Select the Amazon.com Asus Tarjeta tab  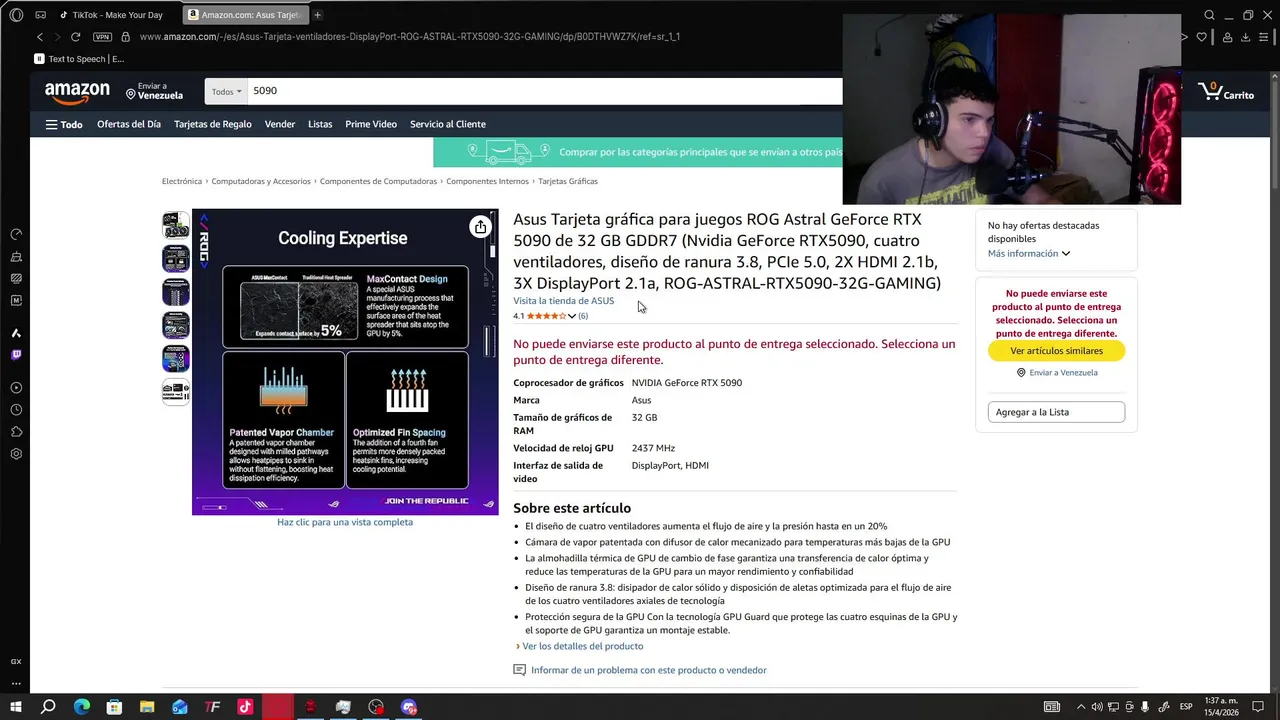pos(244,15)
